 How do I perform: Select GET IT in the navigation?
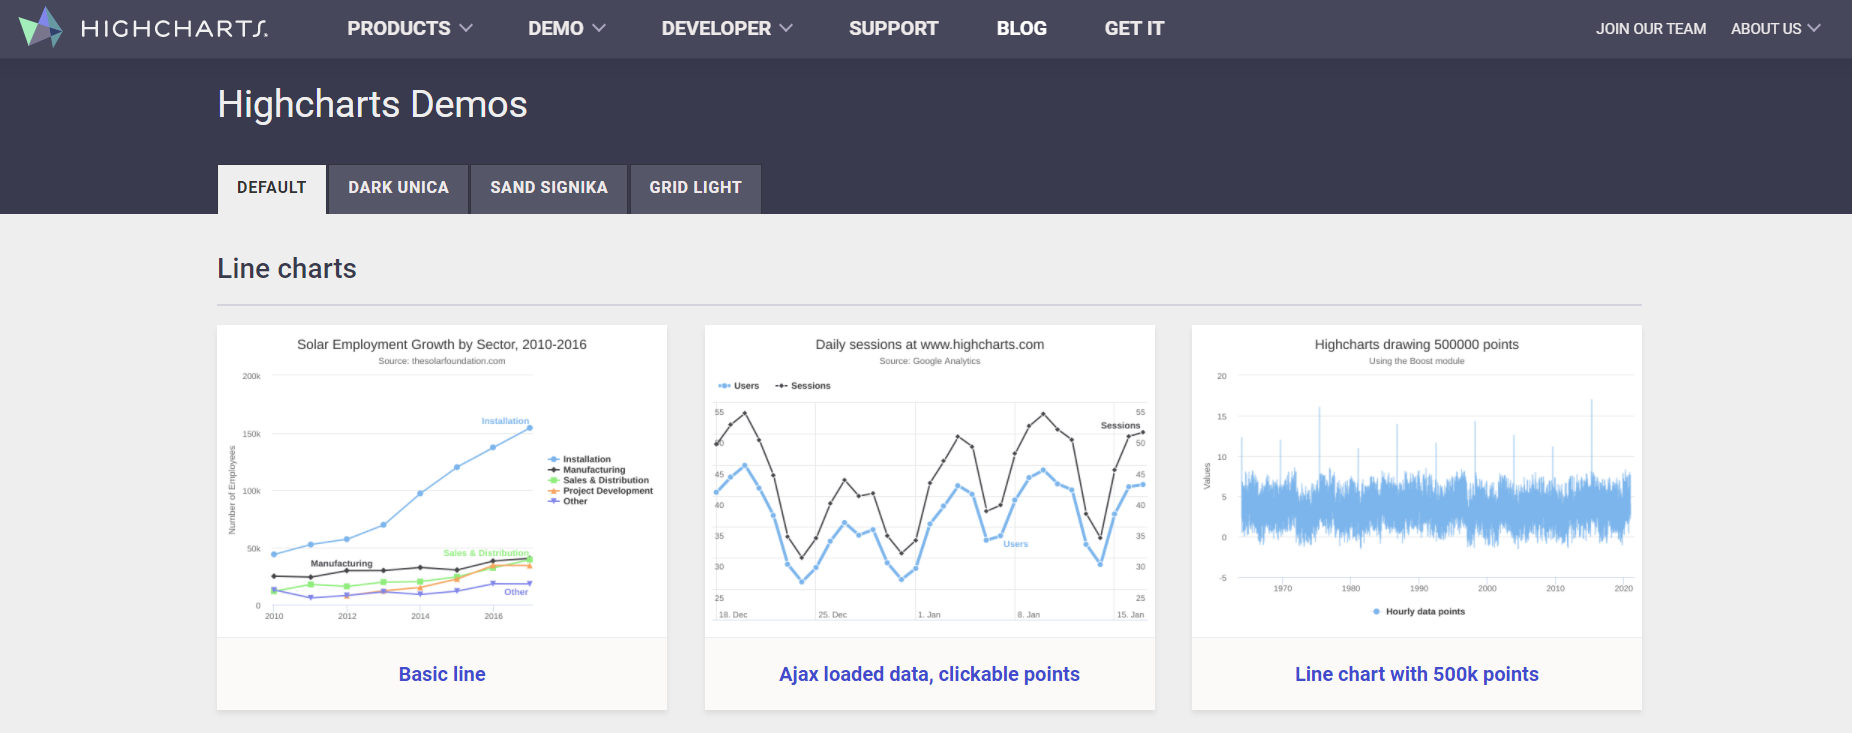point(1134,28)
